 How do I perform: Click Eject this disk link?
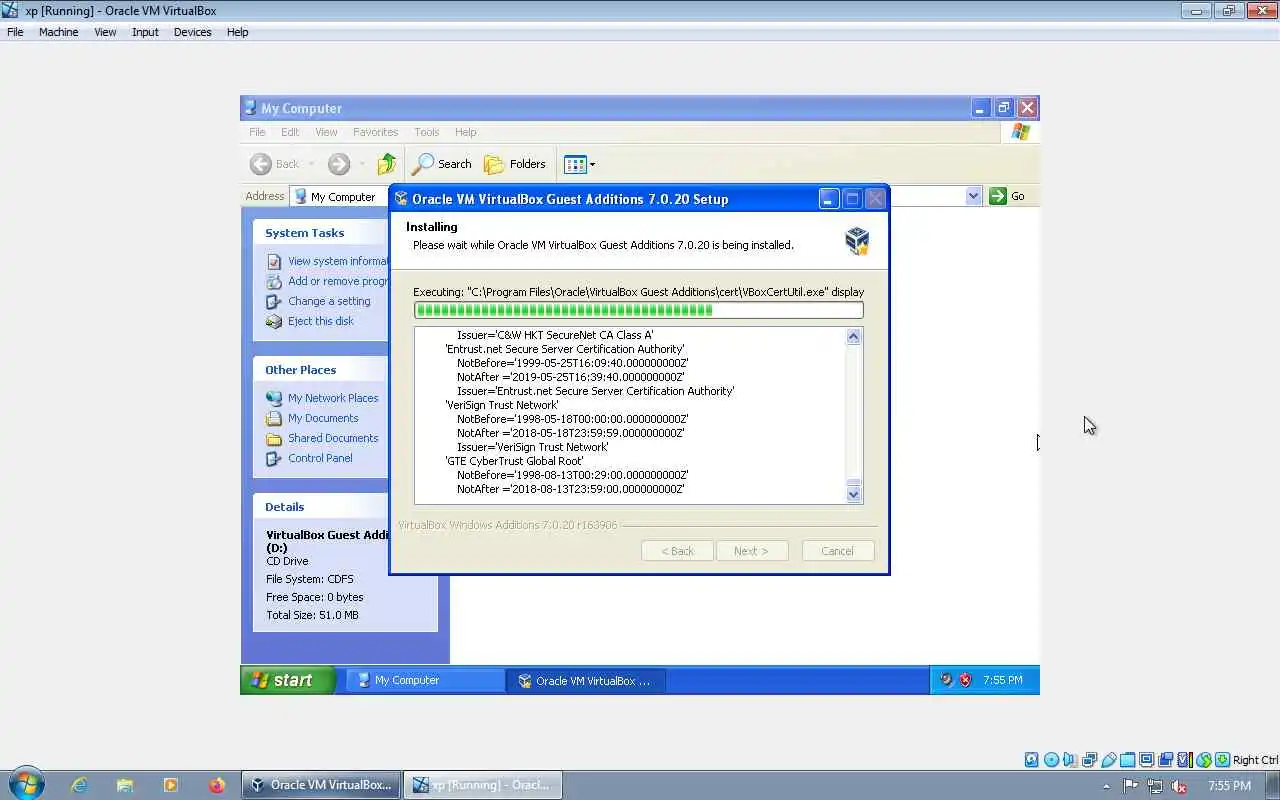click(x=321, y=321)
